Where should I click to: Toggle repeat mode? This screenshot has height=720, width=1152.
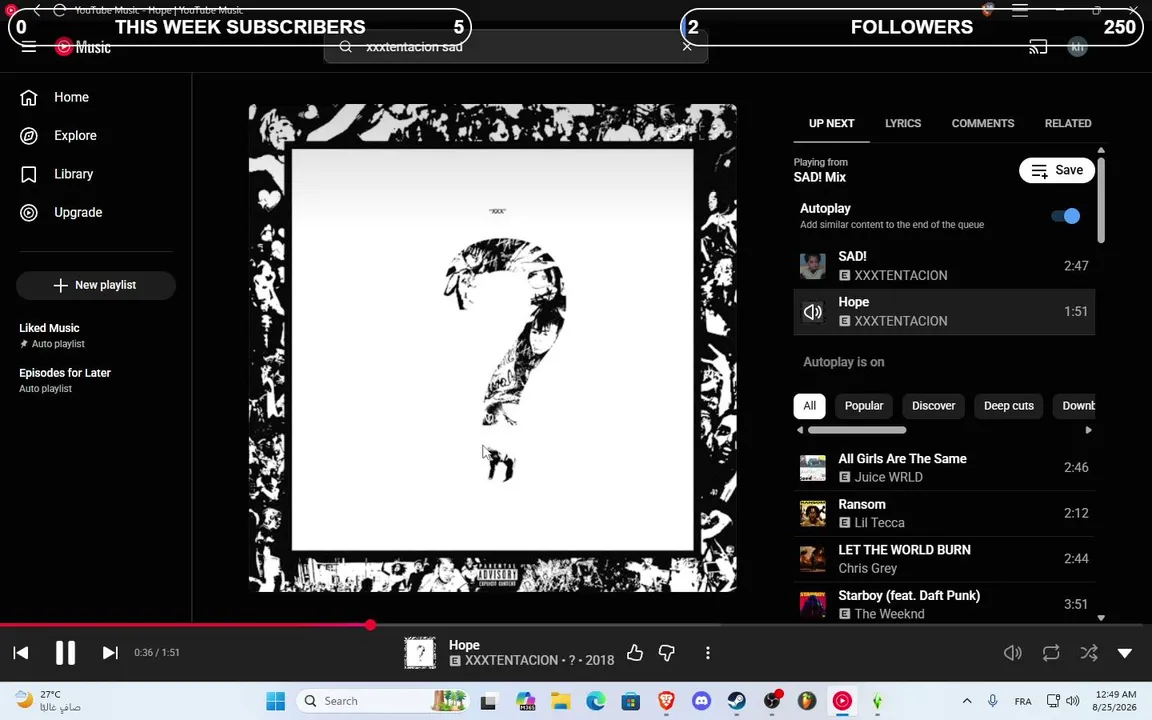pyautogui.click(x=1051, y=652)
